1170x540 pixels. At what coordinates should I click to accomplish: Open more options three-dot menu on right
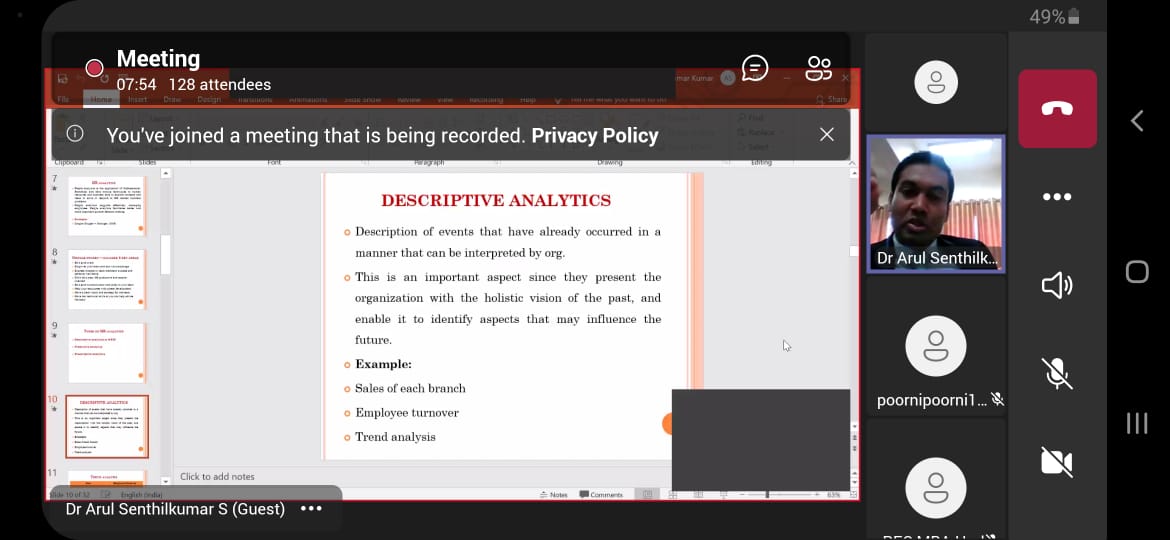[1057, 197]
